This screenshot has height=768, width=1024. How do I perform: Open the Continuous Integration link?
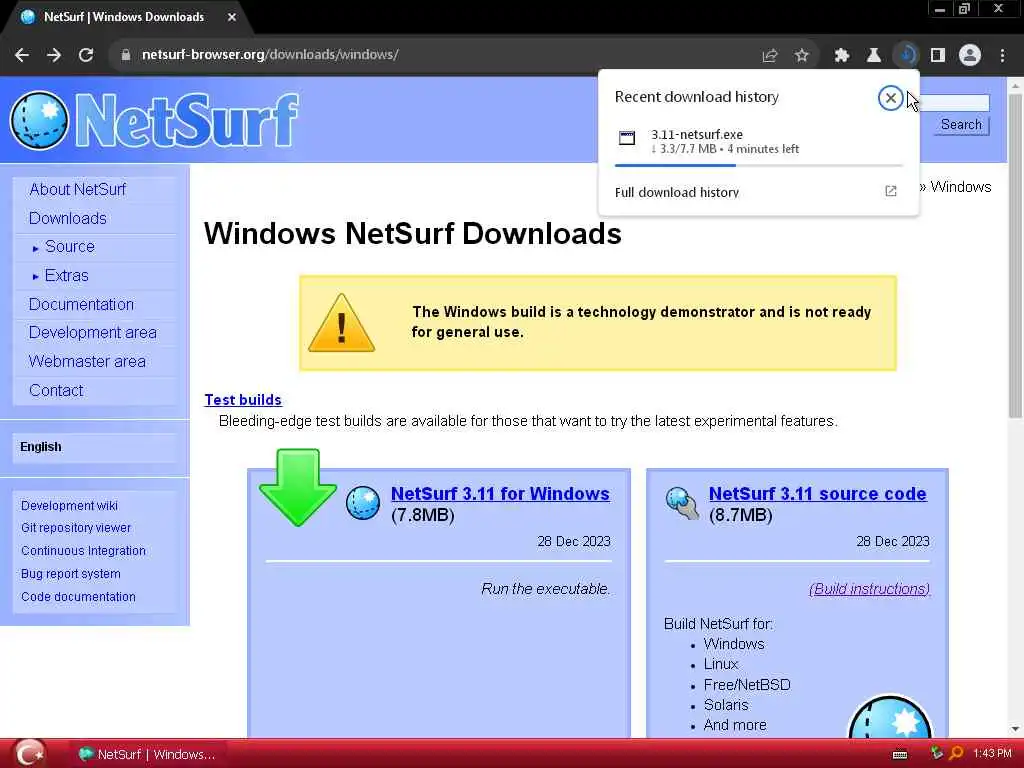click(x=83, y=551)
